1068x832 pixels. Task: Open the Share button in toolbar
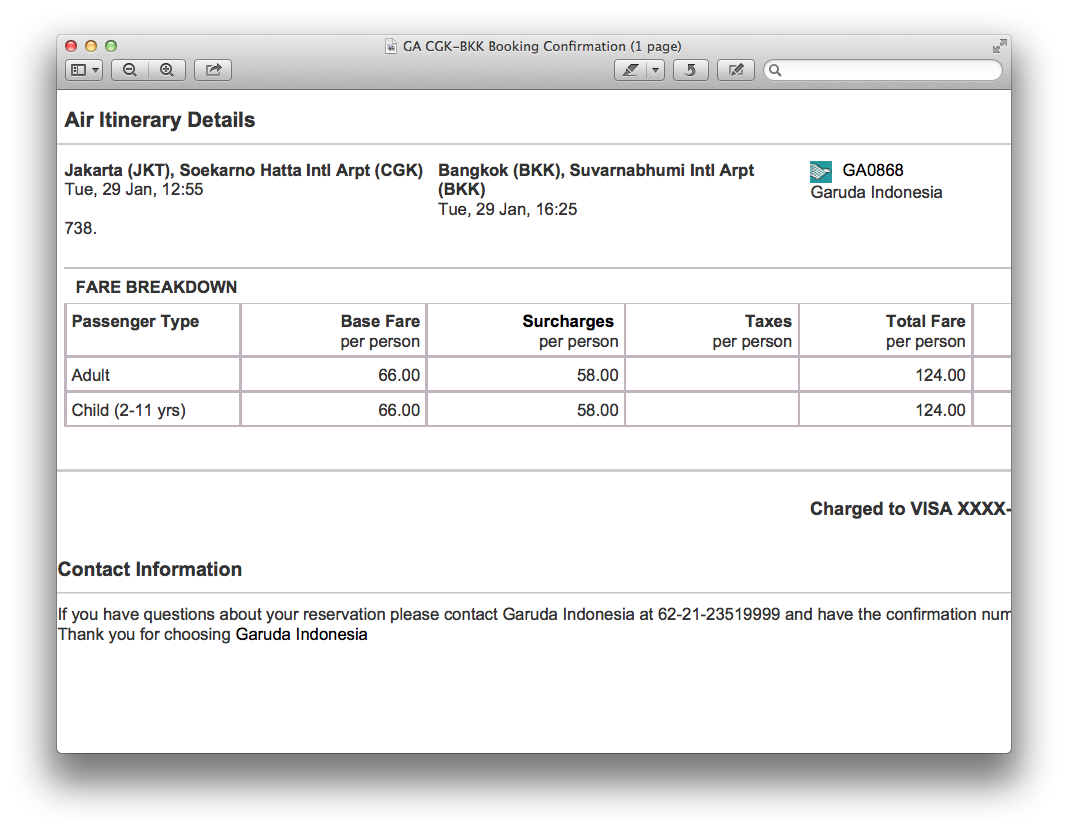pos(213,70)
